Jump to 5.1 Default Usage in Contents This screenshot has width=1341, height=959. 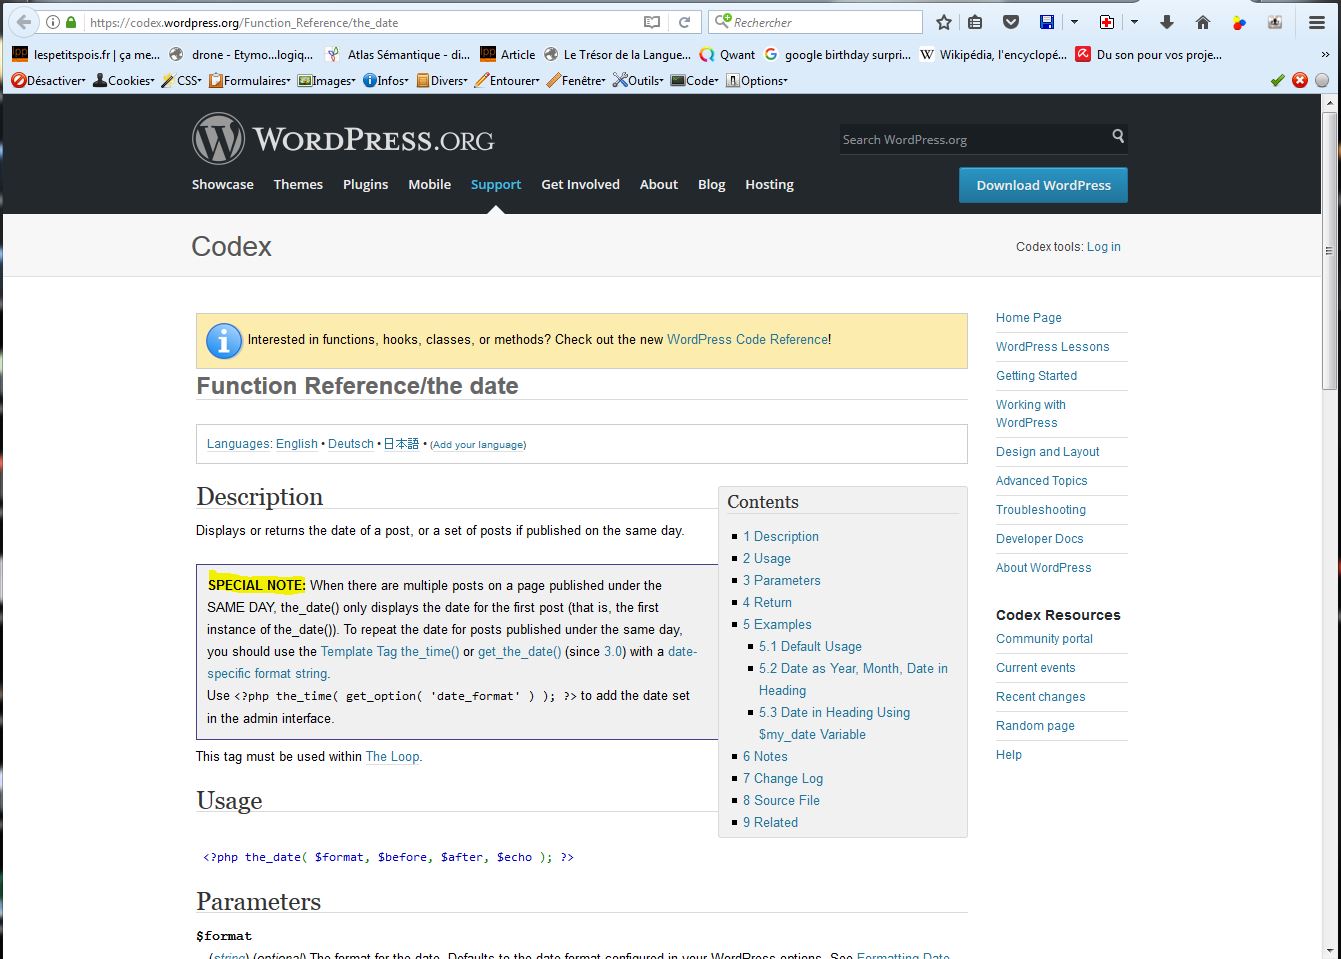[x=809, y=647]
